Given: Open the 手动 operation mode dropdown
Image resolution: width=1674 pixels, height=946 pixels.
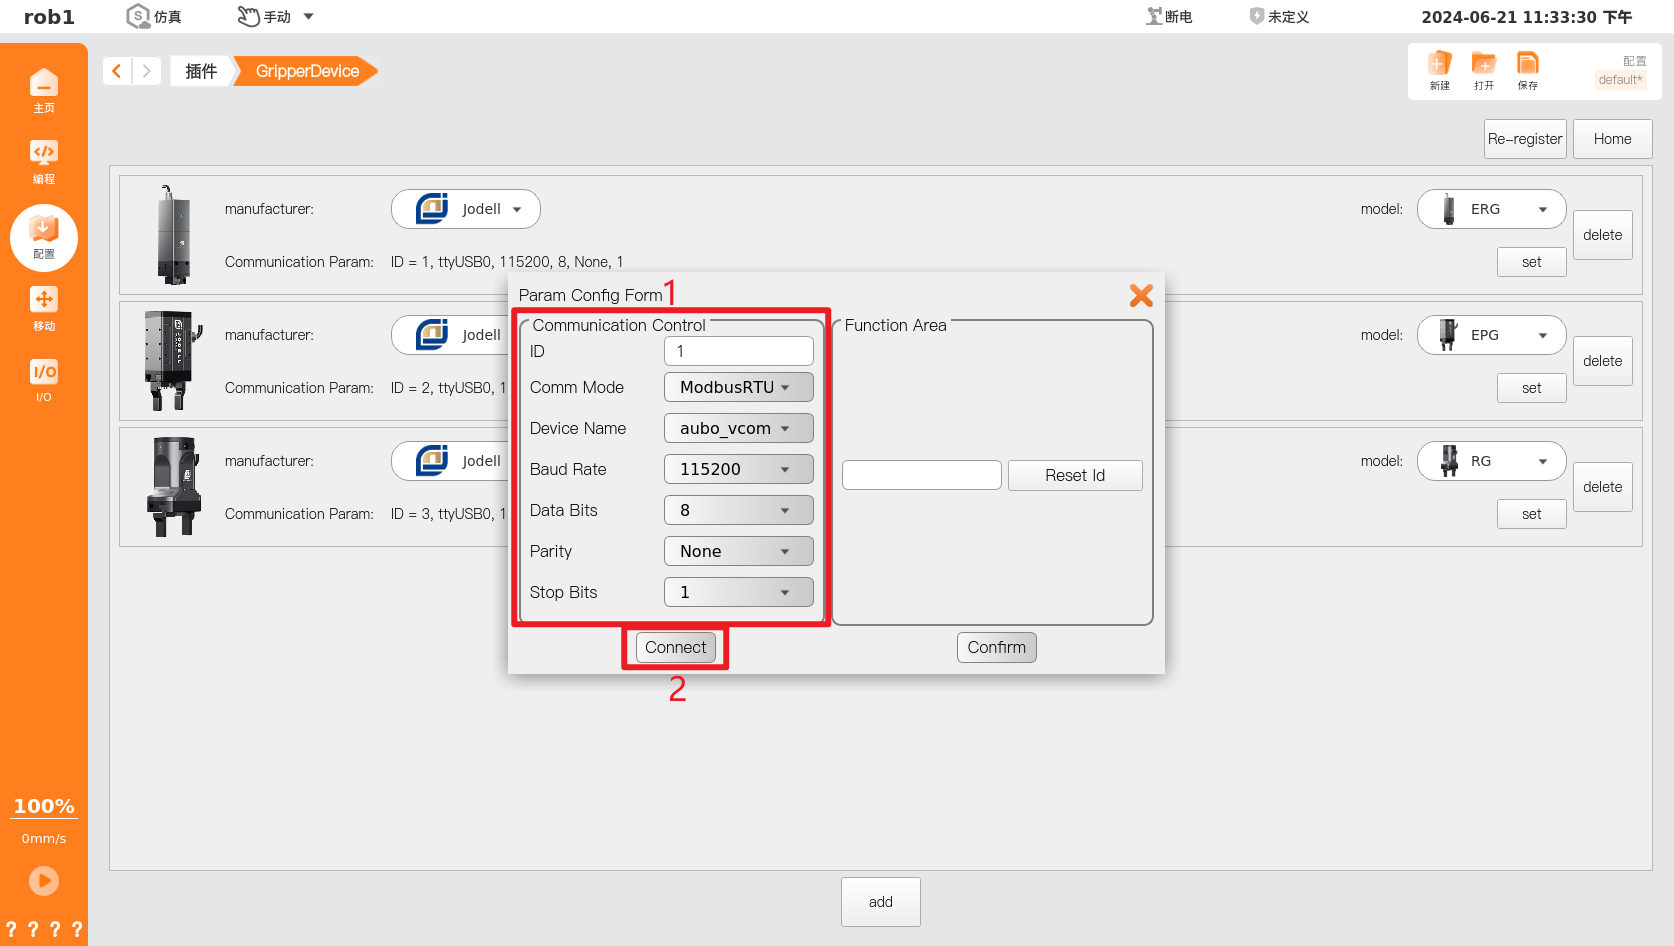Looking at the screenshot, I should click(x=274, y=15).
